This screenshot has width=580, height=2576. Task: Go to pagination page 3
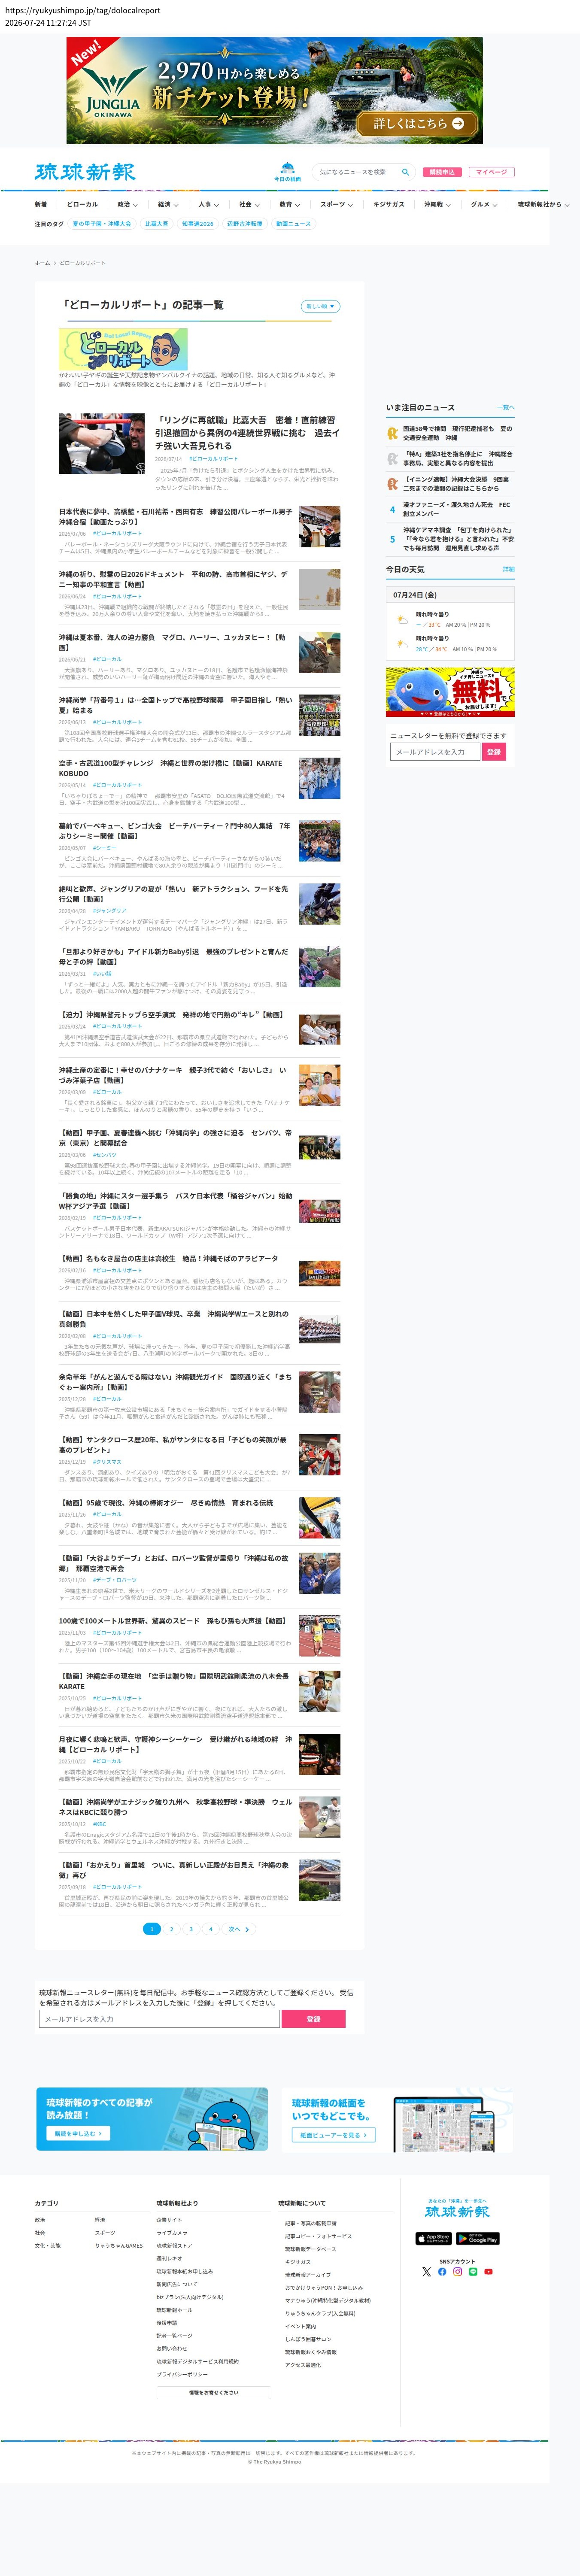pos(191,1929)
